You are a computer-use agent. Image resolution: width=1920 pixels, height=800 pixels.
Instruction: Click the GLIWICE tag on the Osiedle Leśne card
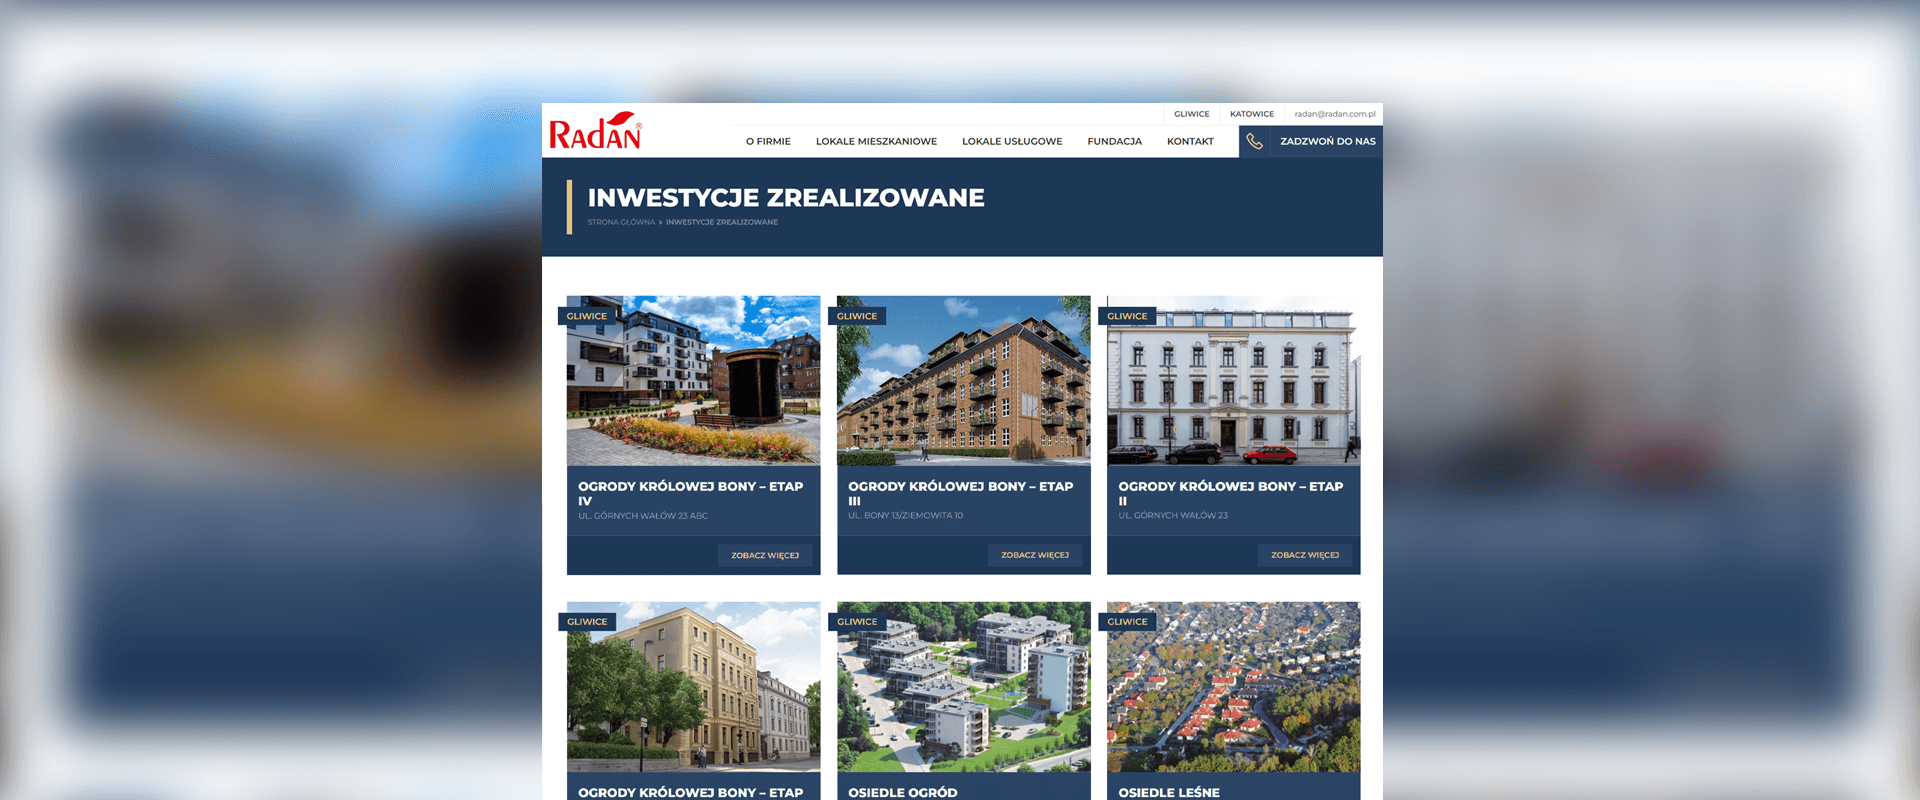(1127, 622)
